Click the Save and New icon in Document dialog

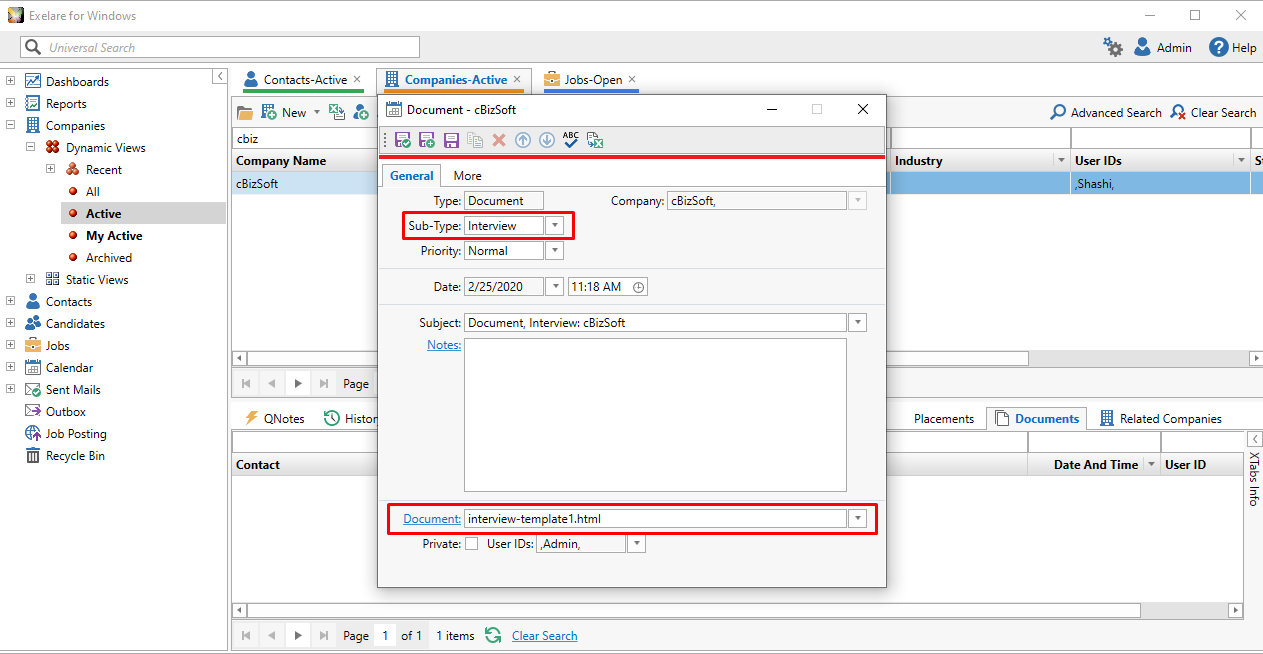(x=426, y=140)
